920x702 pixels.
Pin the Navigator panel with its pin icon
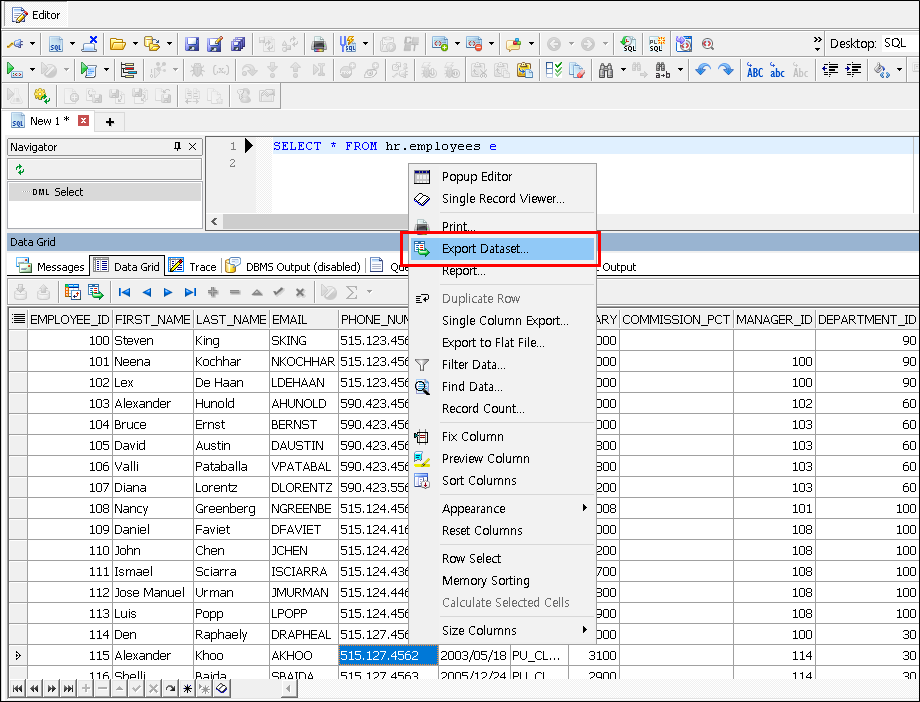click(175, 146)
